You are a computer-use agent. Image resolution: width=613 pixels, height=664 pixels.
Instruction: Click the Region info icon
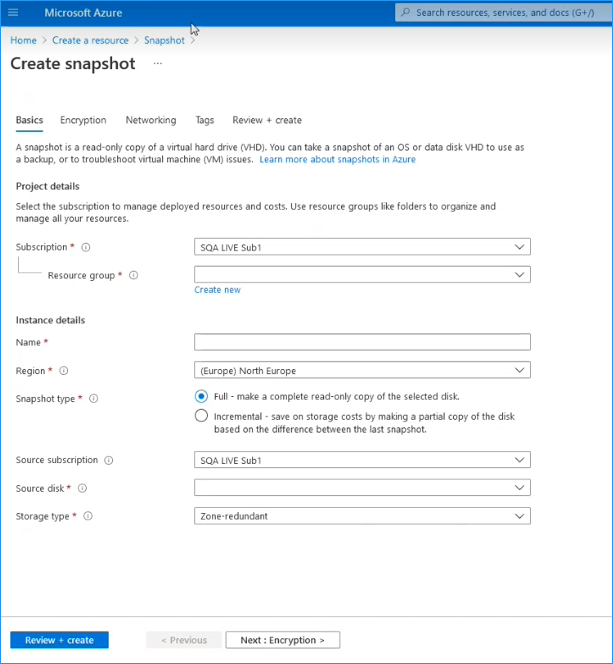(x=64, y=371)
